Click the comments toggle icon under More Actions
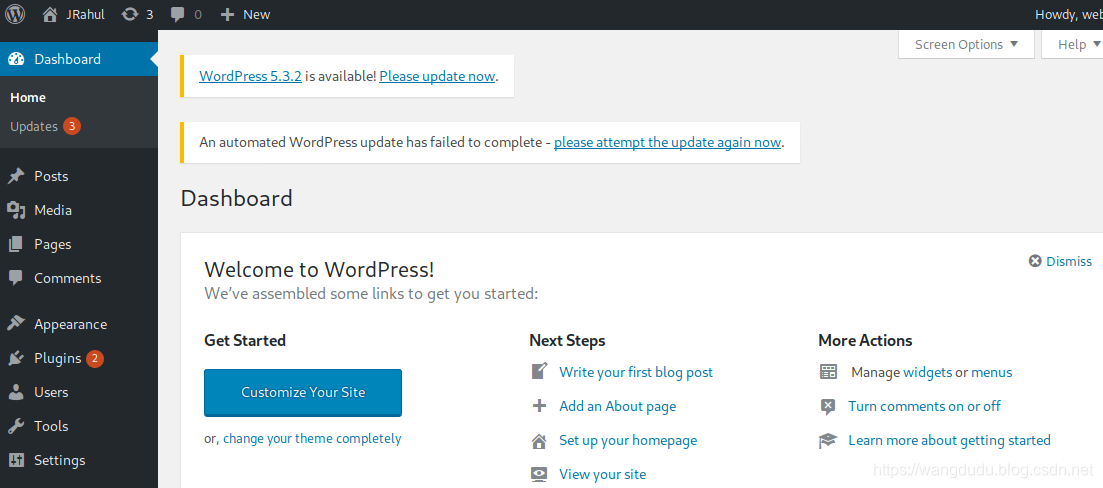 coord(828,406)
